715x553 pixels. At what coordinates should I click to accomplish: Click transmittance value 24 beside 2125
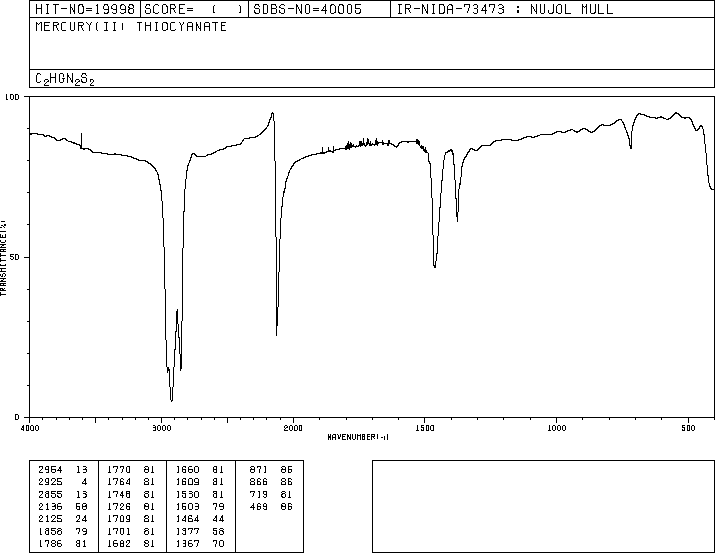point(82,519)
